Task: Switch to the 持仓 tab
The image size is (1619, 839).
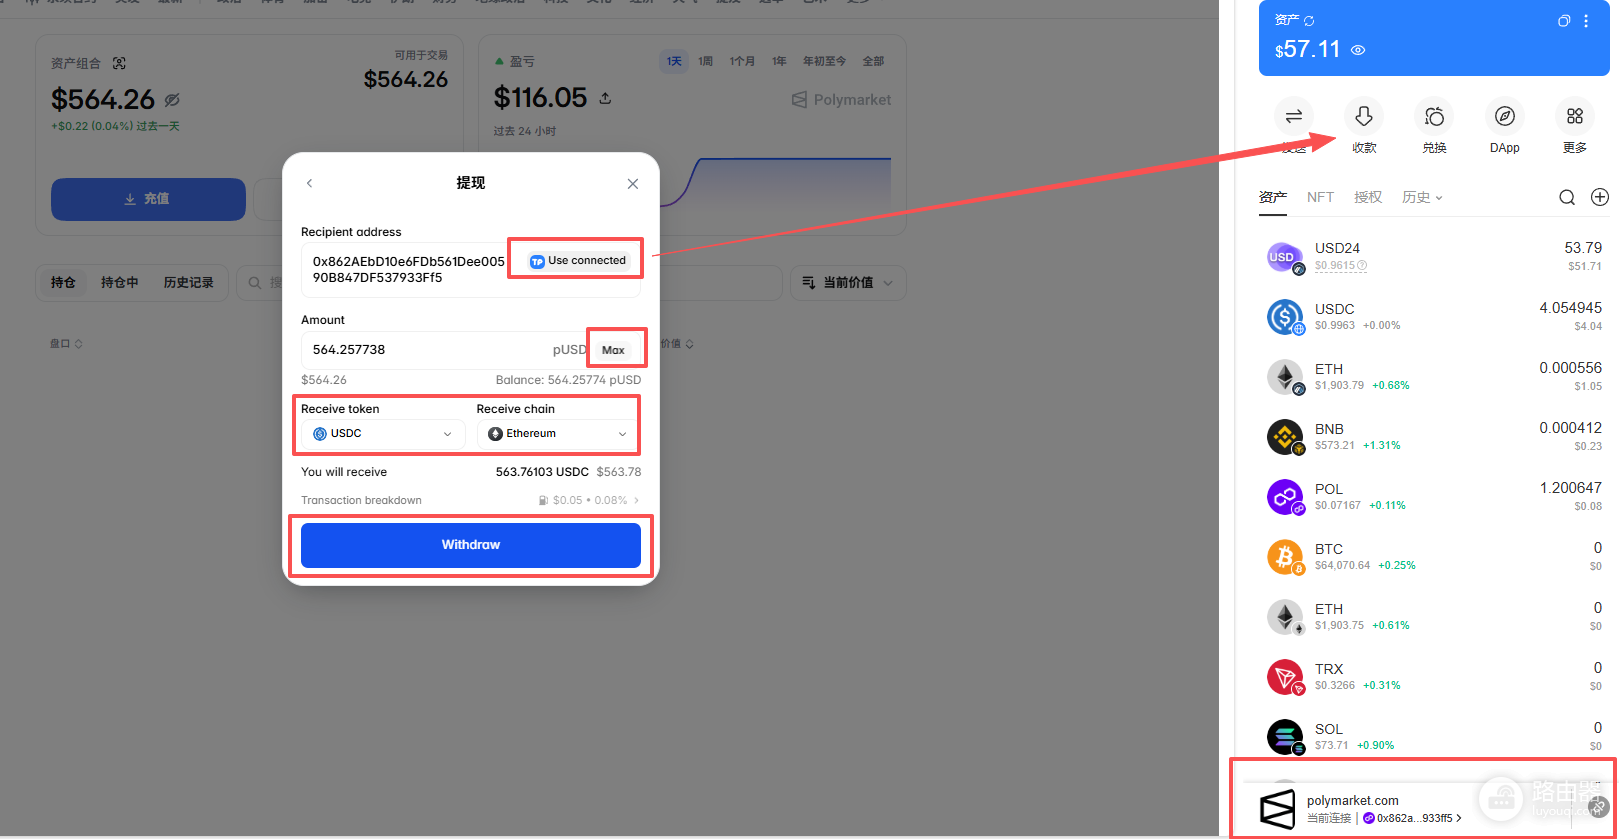Action: (x=63, y=283)
